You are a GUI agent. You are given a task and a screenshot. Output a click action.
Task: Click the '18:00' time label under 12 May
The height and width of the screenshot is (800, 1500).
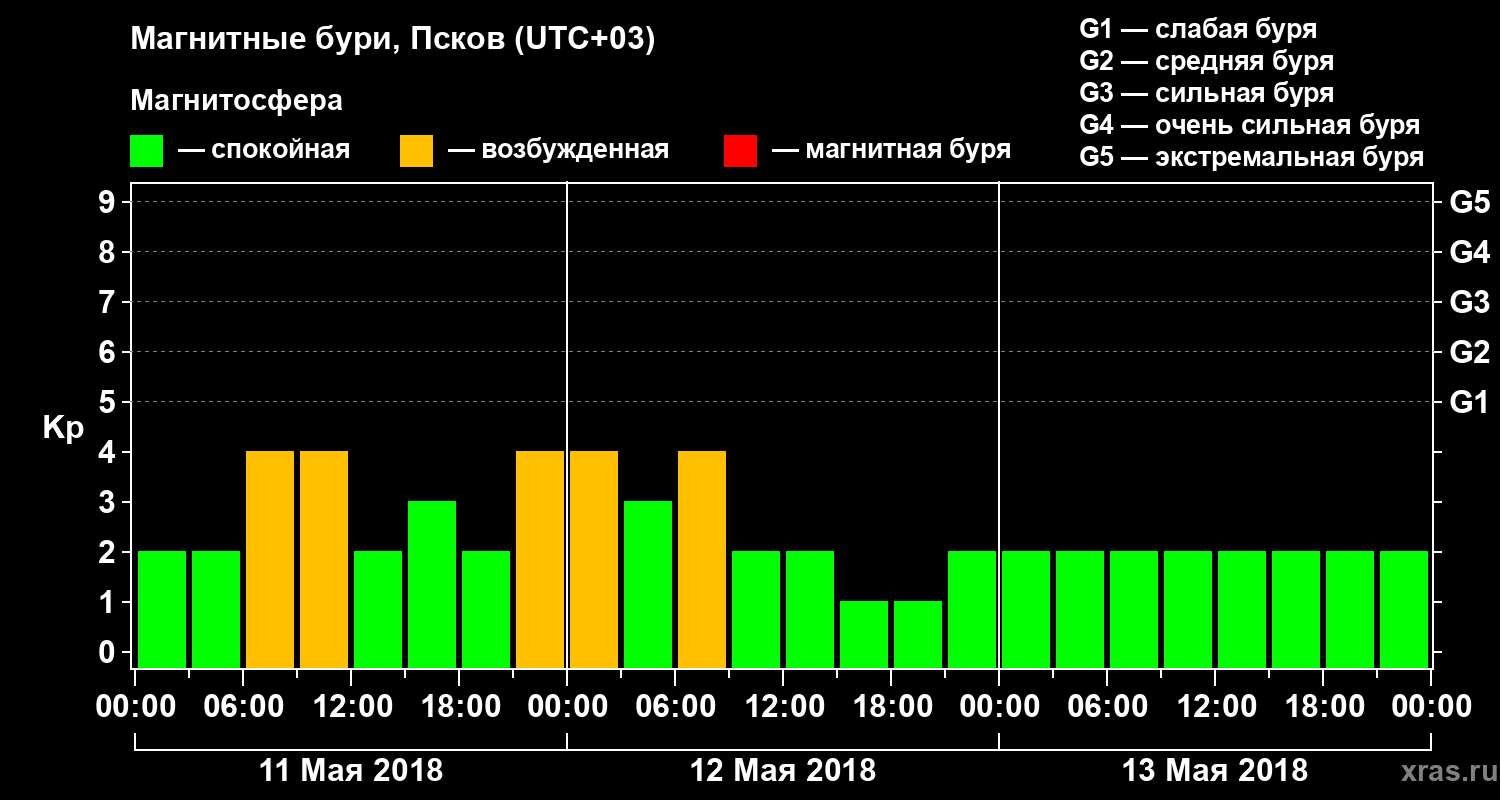point(891,707)
